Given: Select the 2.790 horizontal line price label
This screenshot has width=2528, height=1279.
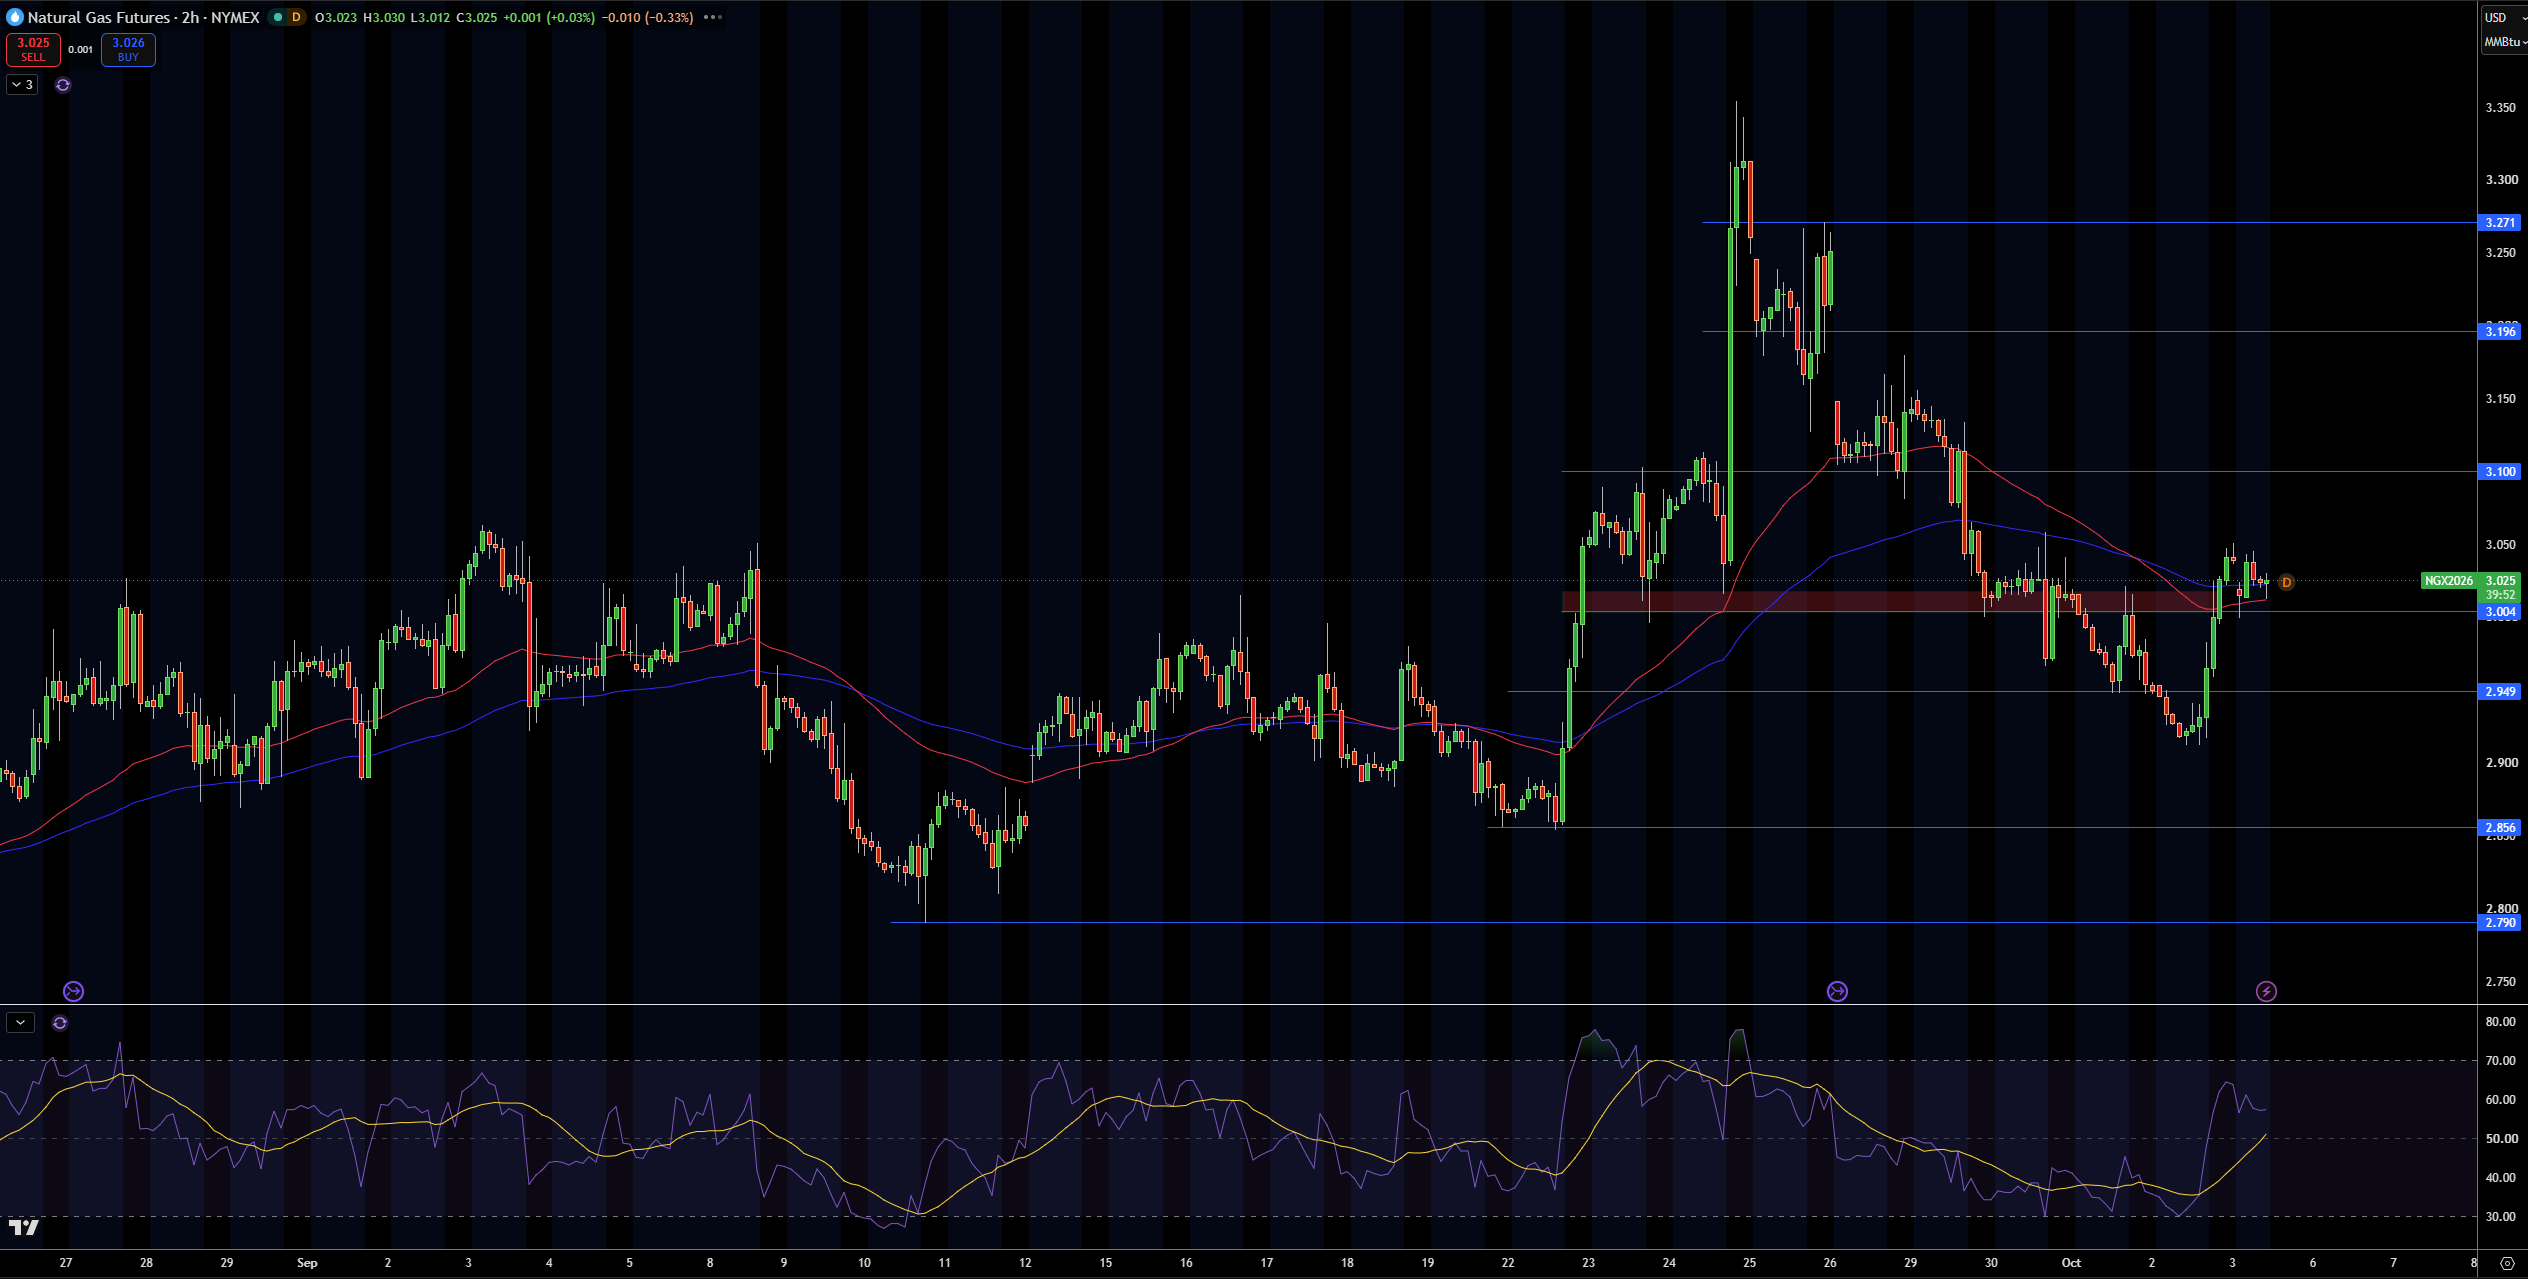Looking at the screenshot, I should coord(2500,923).
